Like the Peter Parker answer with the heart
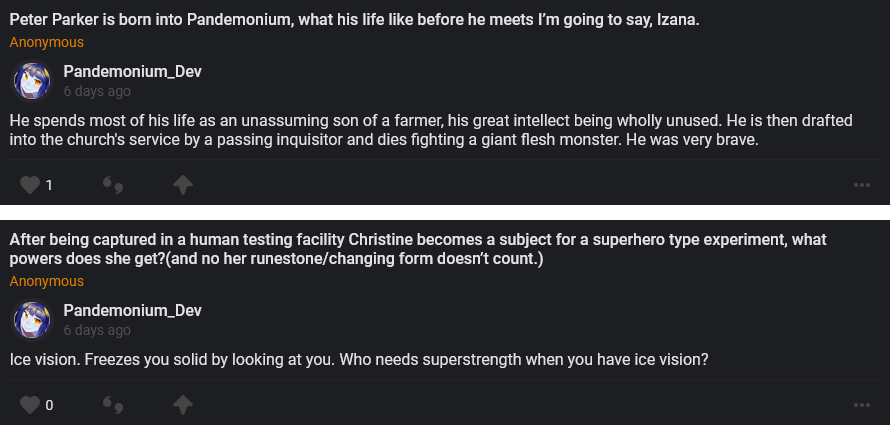The height and width of the screenshot is (425, 890). (30, 185)
